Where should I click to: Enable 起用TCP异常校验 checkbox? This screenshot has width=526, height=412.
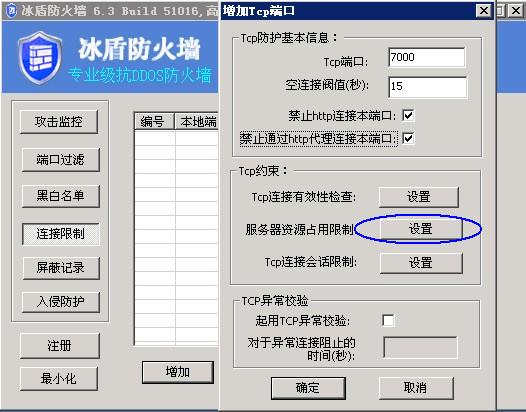pos(388,320)
